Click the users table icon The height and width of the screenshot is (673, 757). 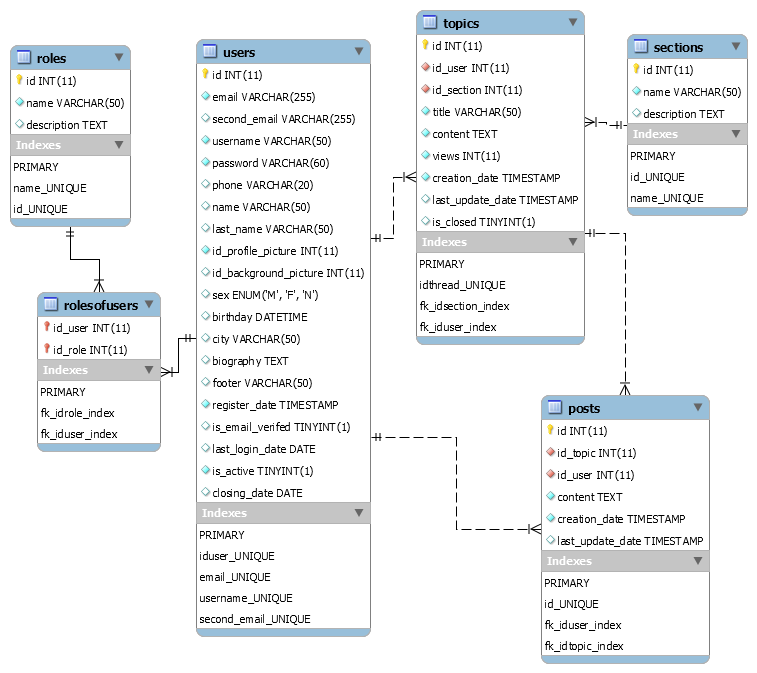pos(210,51)
